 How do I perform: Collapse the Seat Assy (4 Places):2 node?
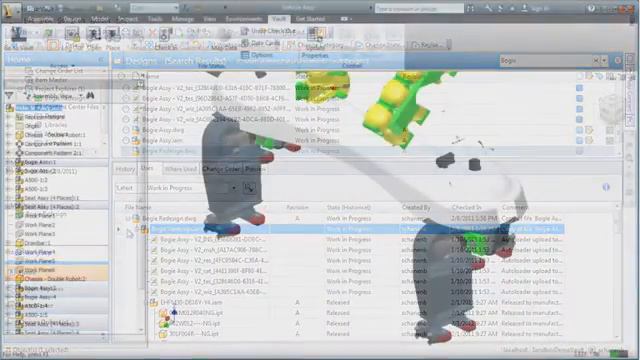click(9, 207)
